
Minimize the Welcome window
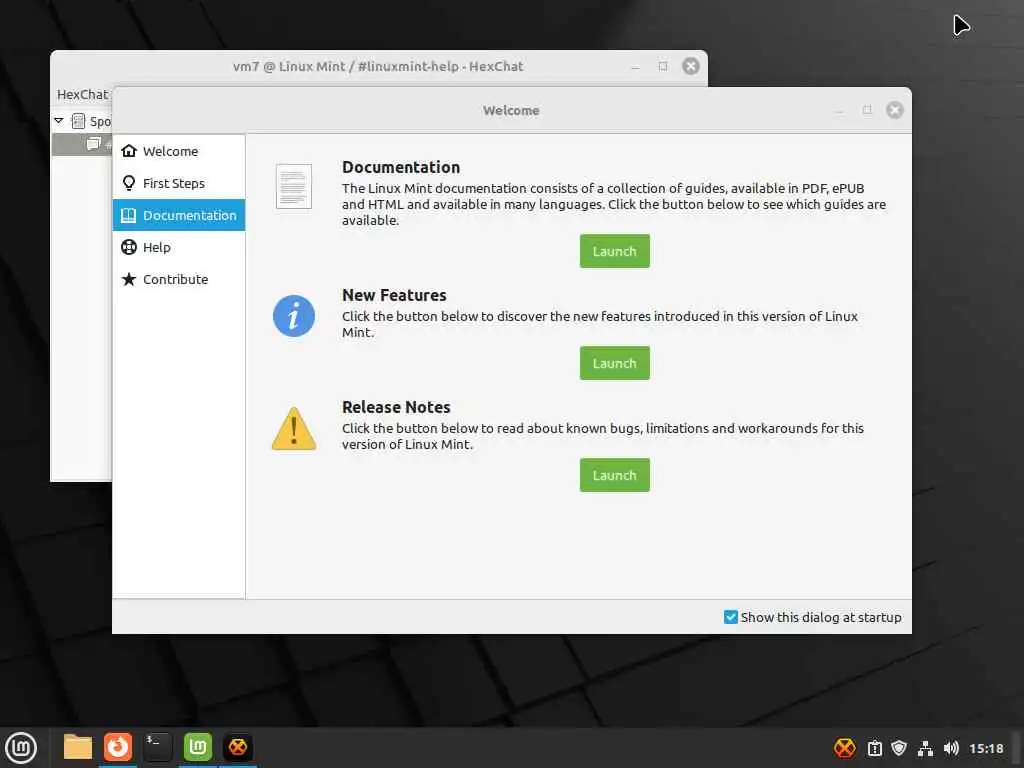click(839, 111)
